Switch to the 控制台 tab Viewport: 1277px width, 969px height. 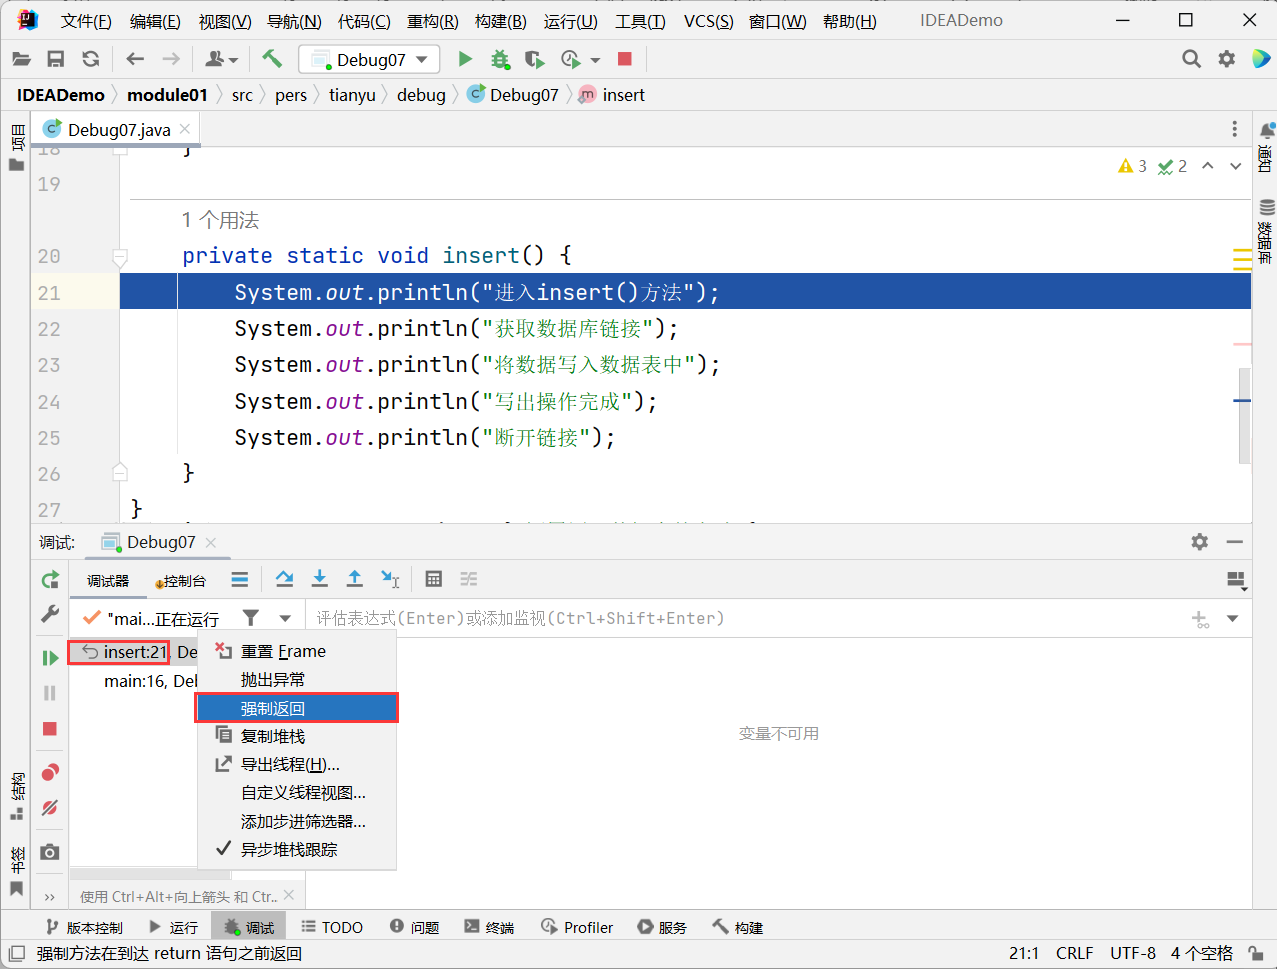pos(182,581)
